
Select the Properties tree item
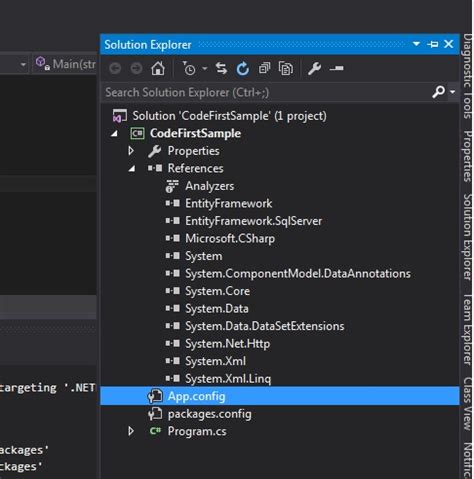coord(193,151)
